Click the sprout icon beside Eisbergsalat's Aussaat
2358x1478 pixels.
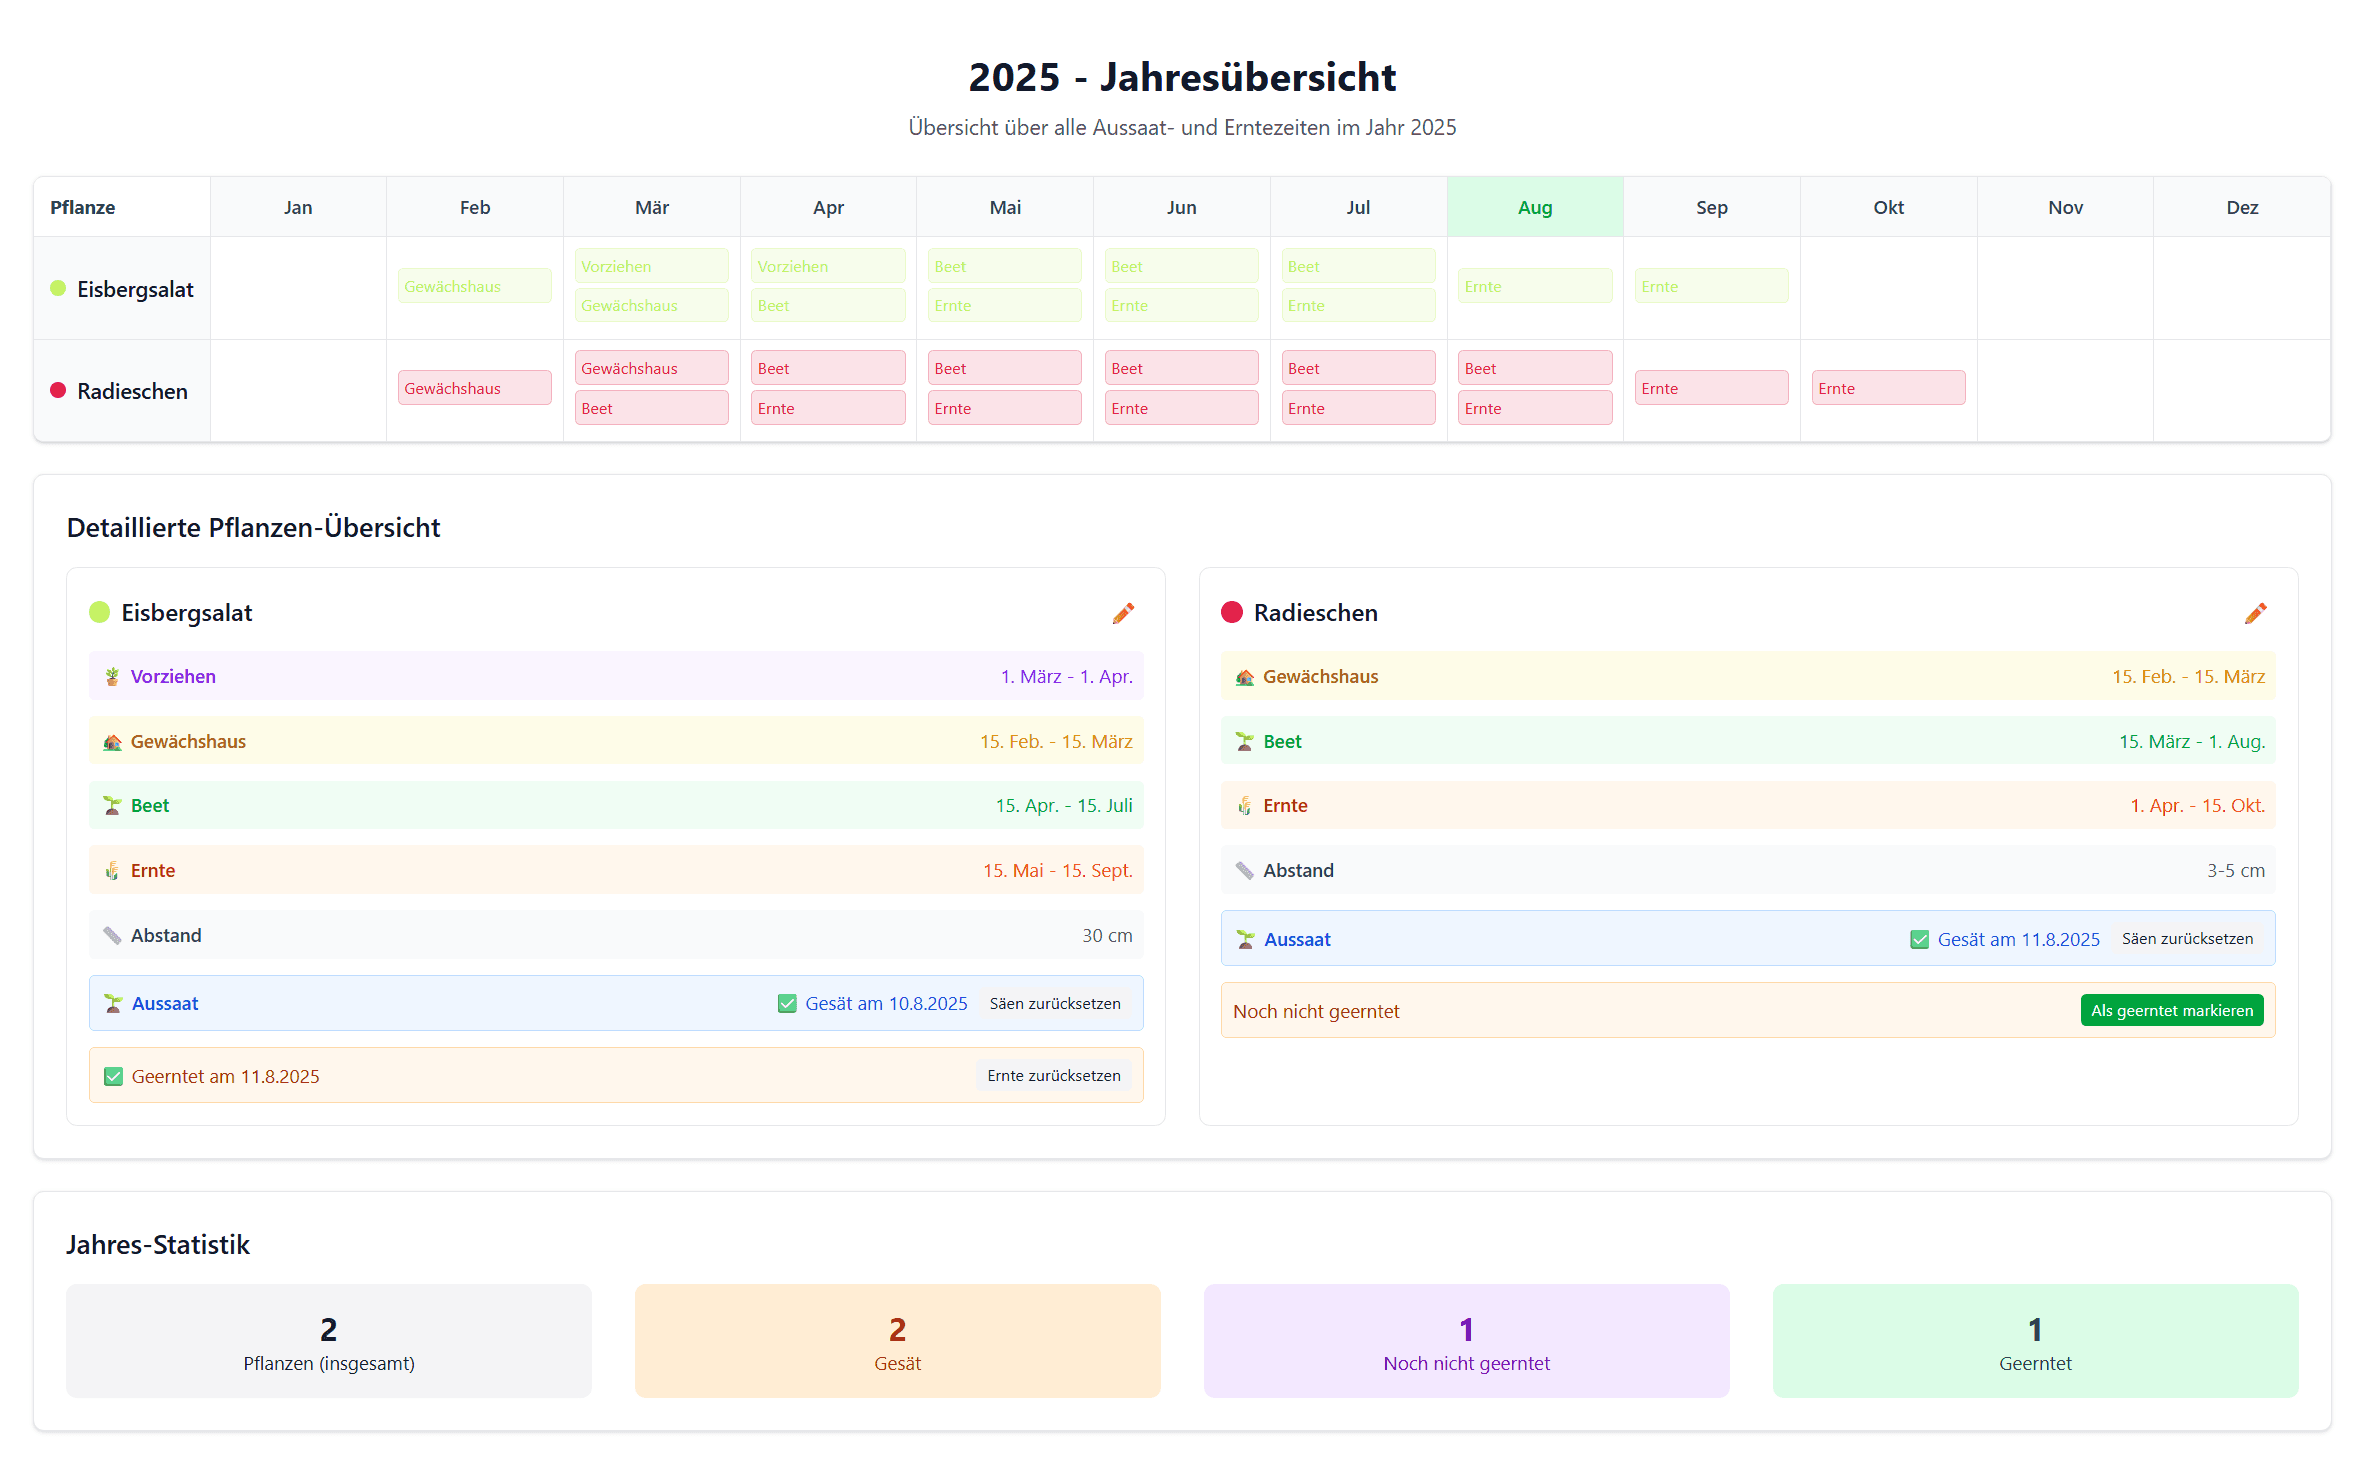point(111,1003)
